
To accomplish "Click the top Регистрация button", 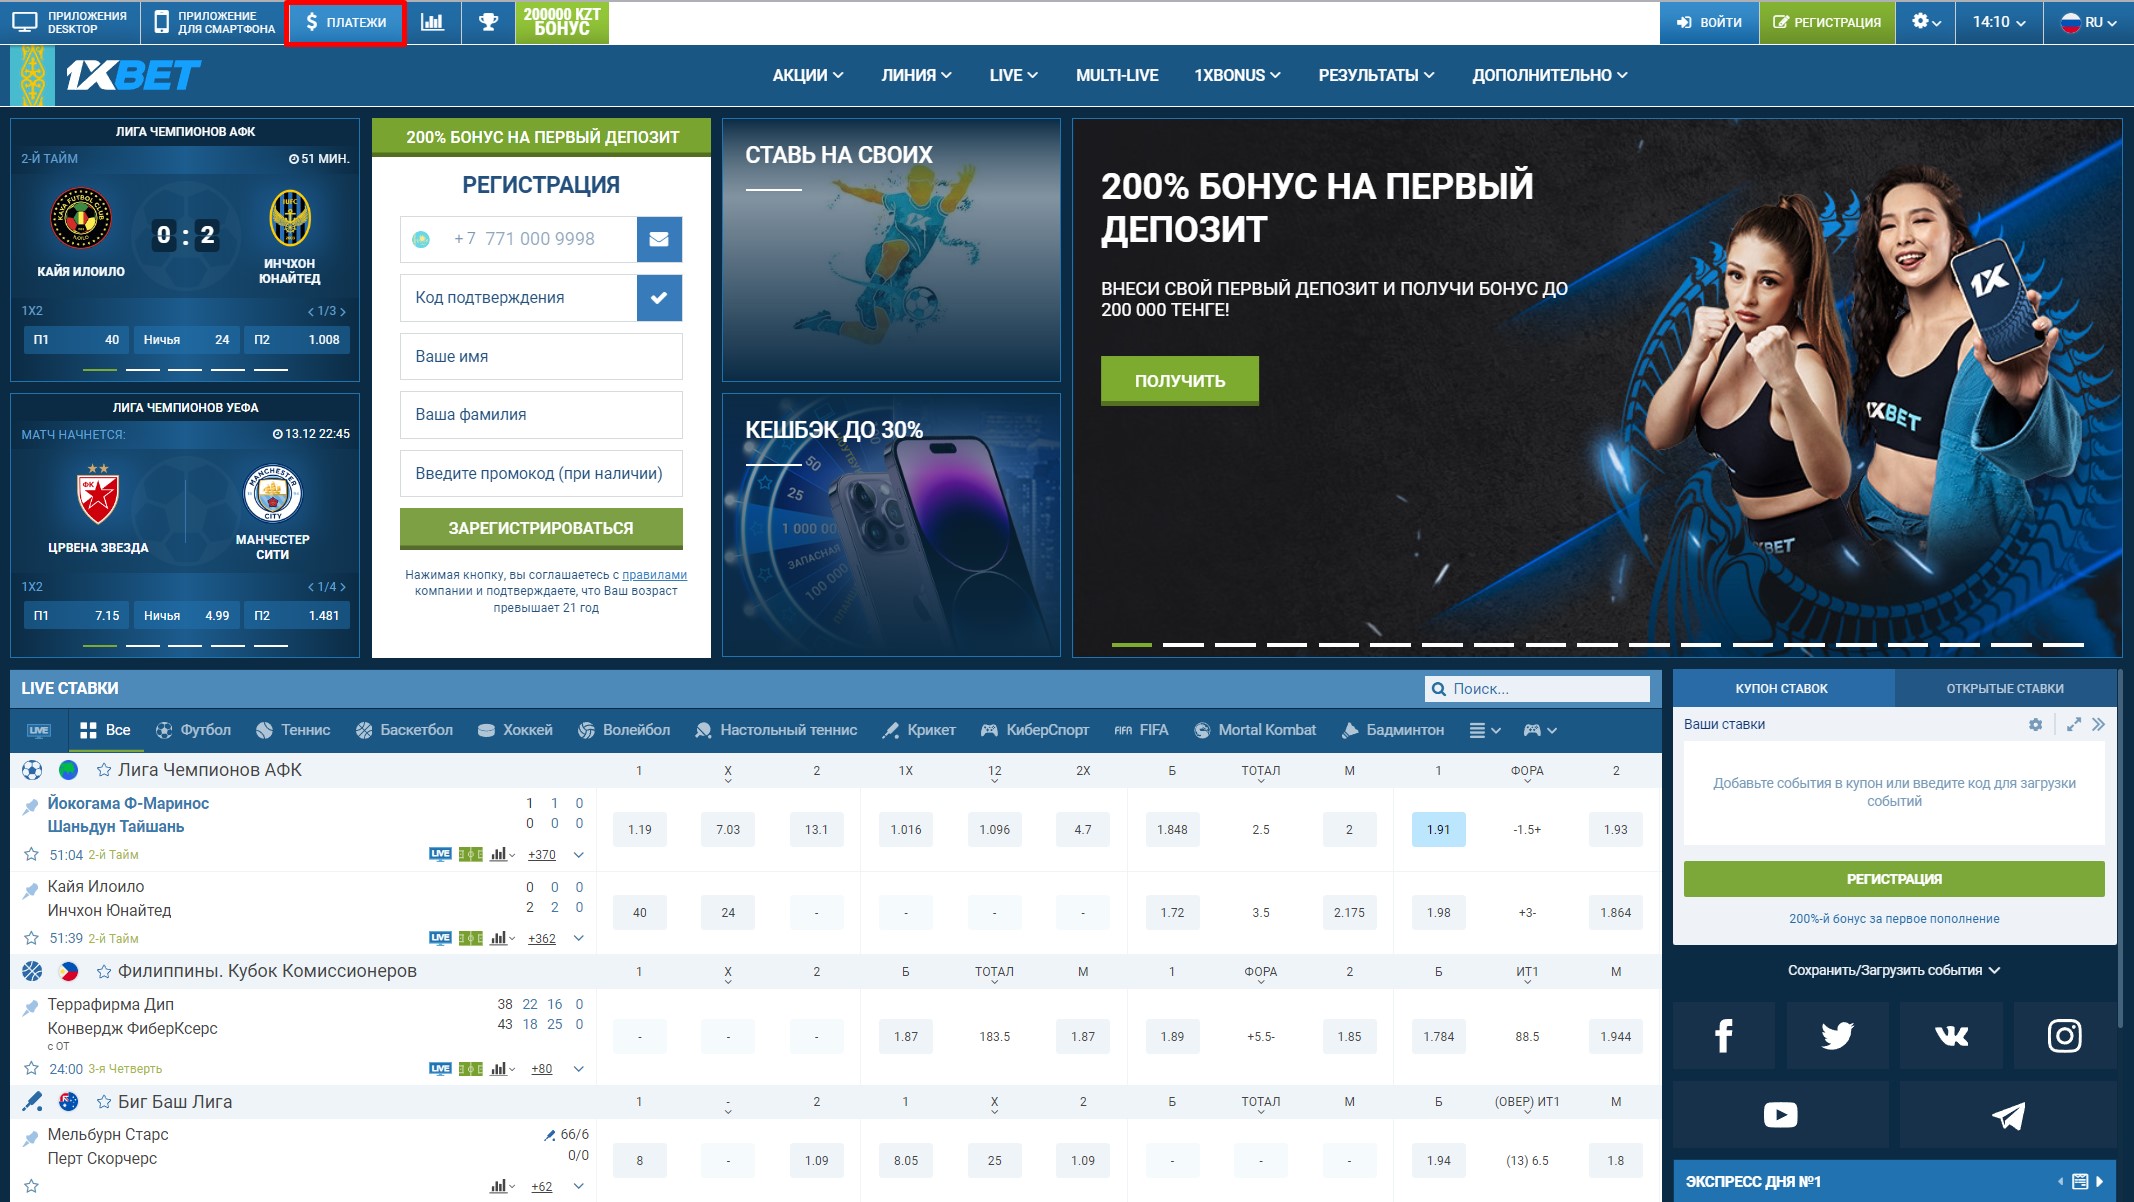I will tap(1827, 22).
